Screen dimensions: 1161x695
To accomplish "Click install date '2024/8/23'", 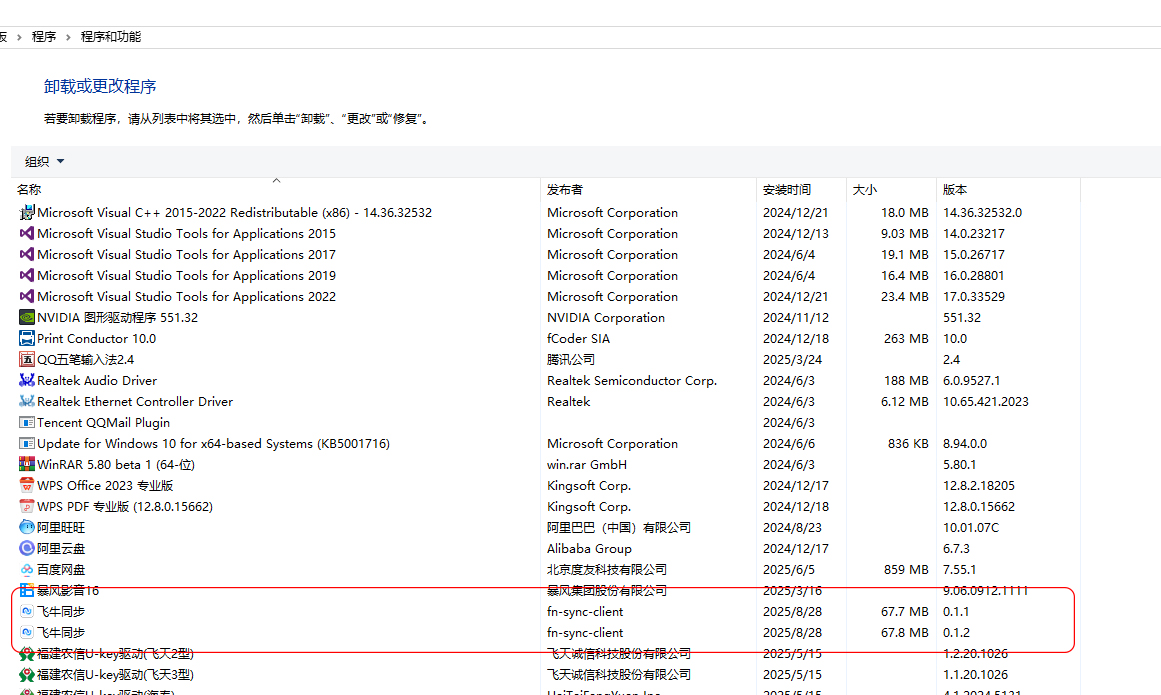I will pos(792,528).
